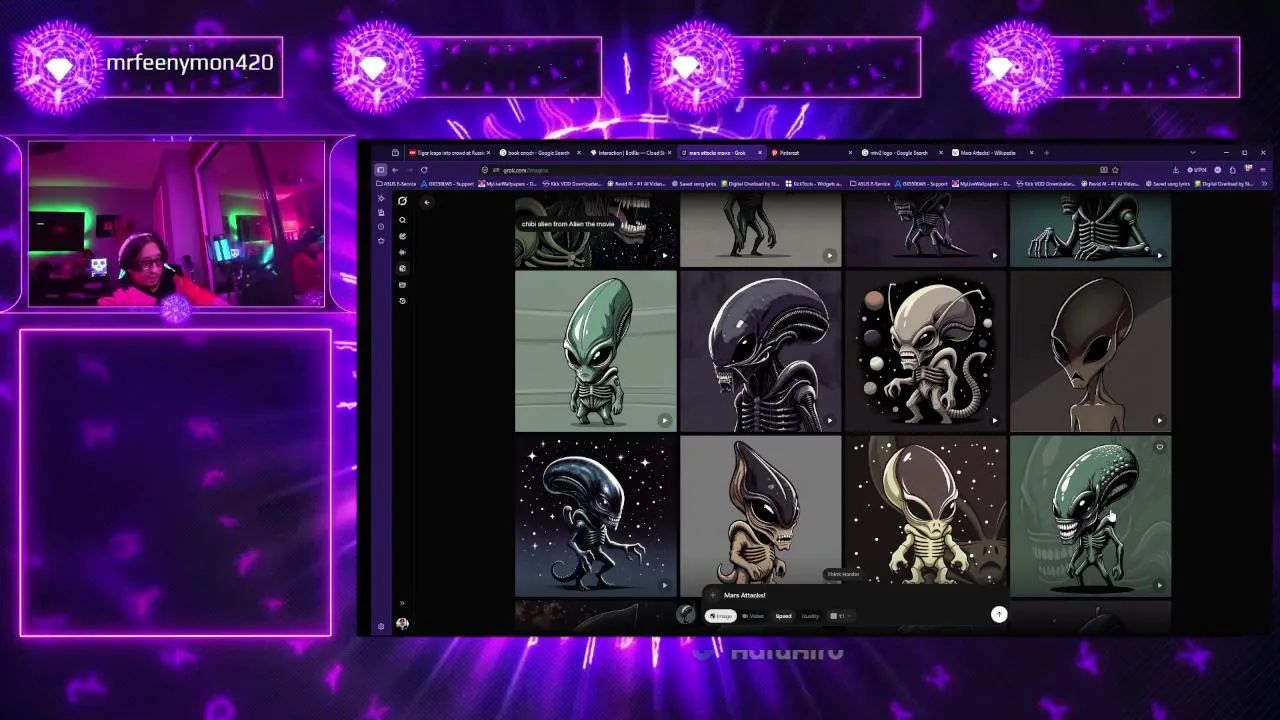Open the alien with planets background image
Screen dimensions: 1280x720
[x=925, y=351]
